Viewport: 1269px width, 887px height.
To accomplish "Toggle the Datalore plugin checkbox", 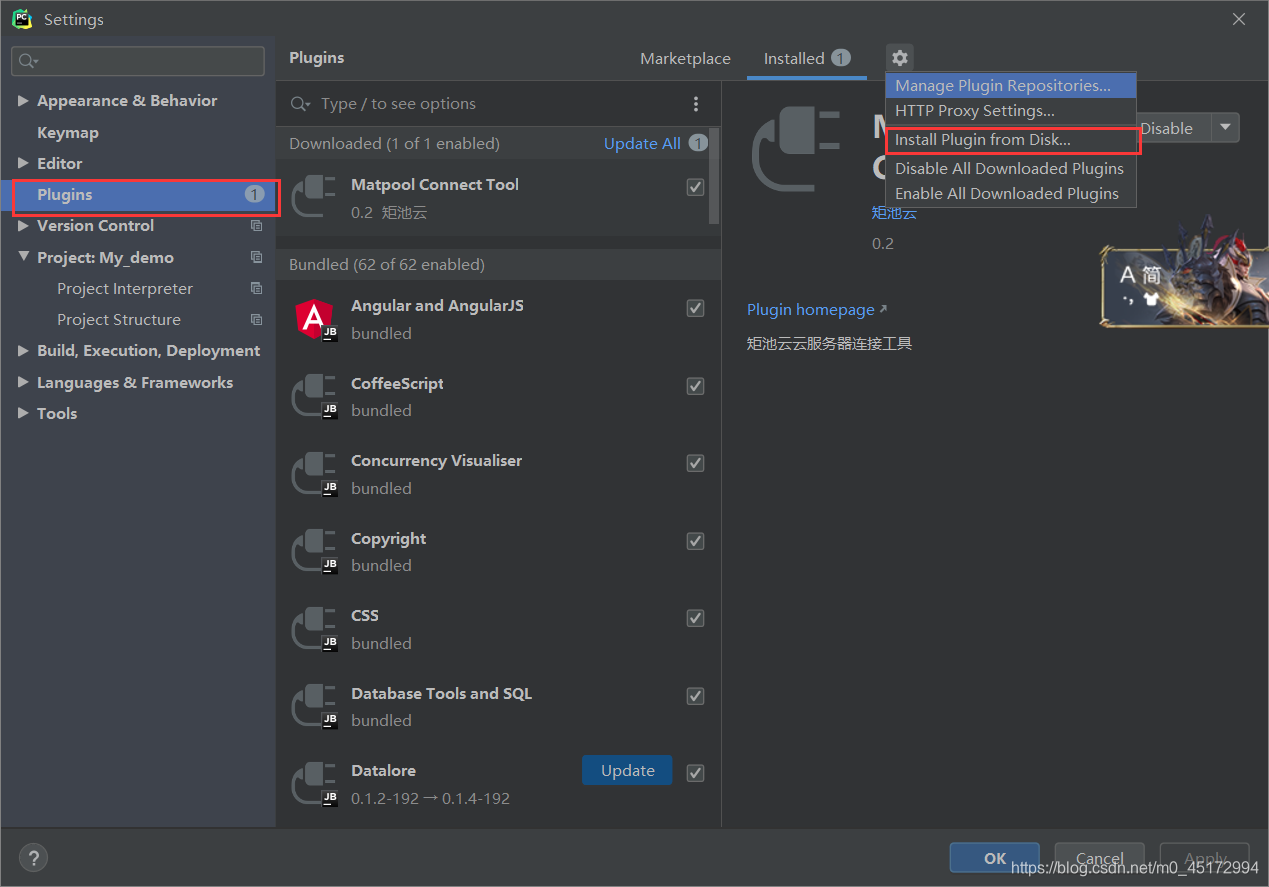I will click(x=695, y=773).
